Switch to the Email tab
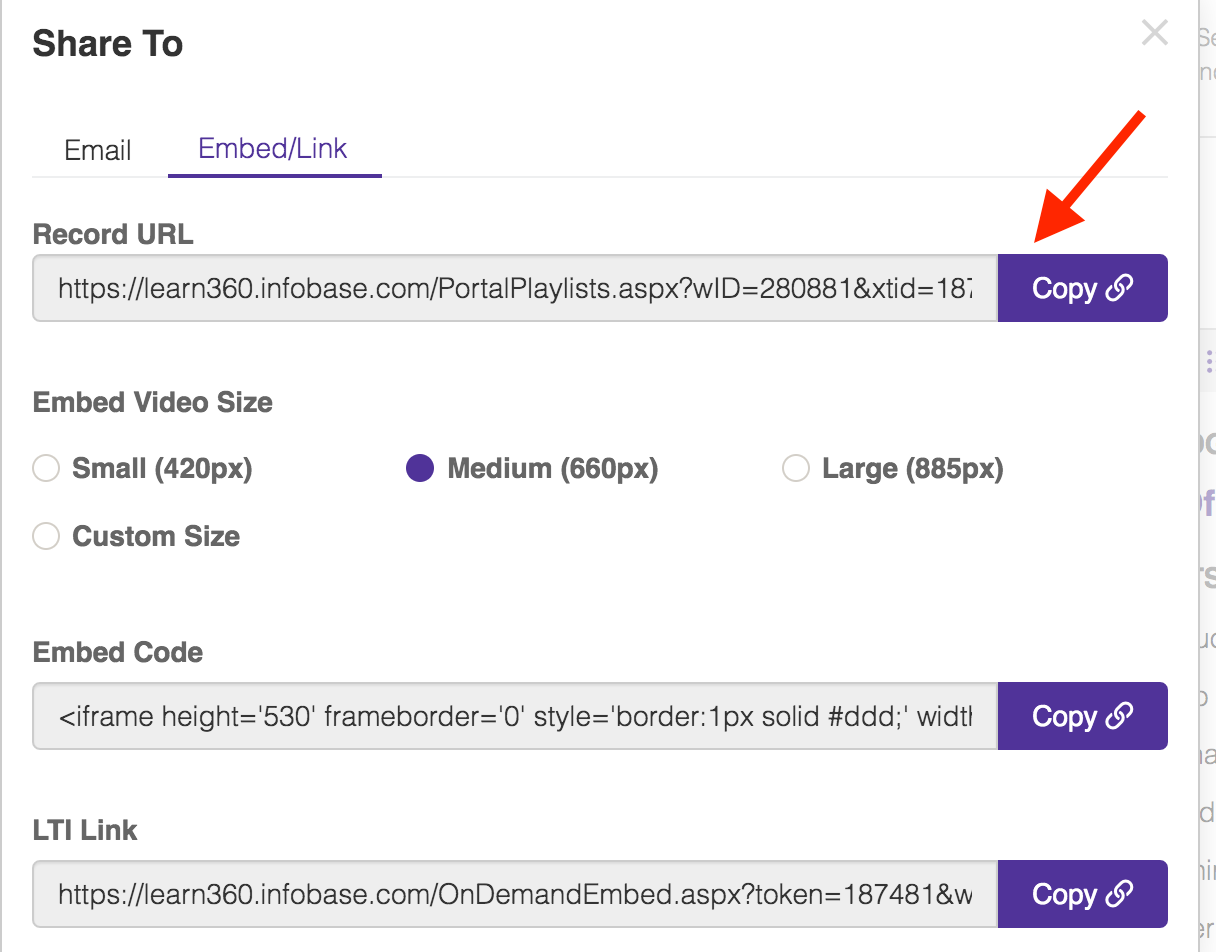Screen dimensions: 1216x952 point(98,150)
